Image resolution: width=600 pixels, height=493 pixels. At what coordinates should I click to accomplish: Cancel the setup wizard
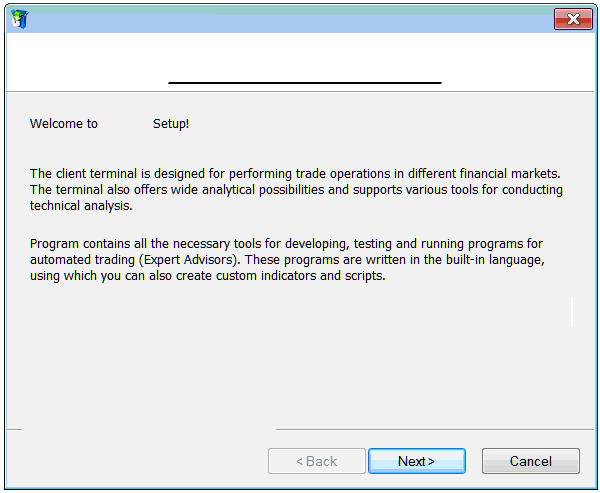point(530,461)
